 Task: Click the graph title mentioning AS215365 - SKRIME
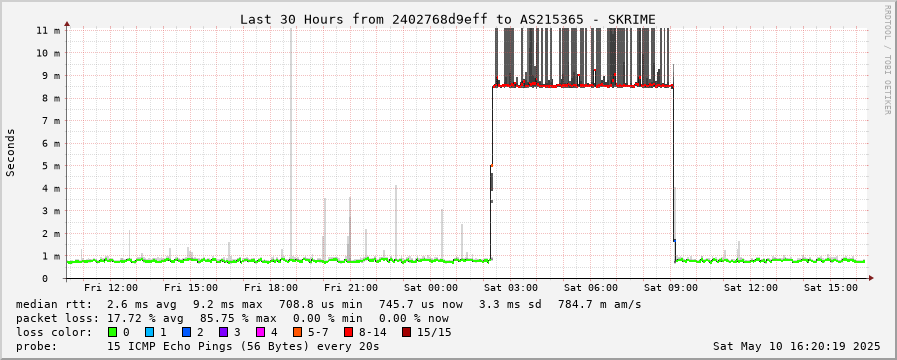pyautogui.click(x=447, y=19)
